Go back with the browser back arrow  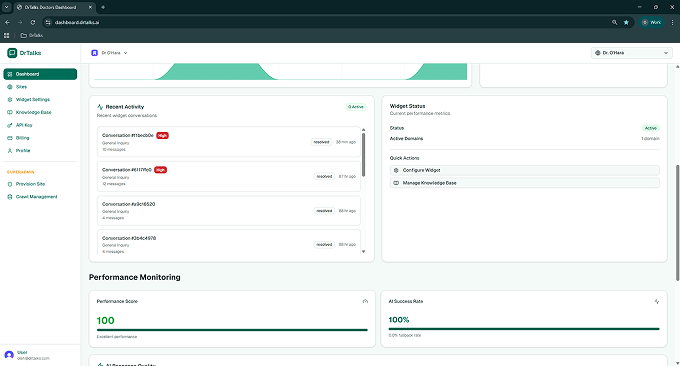pyautogui.click(x=7, y=22)
